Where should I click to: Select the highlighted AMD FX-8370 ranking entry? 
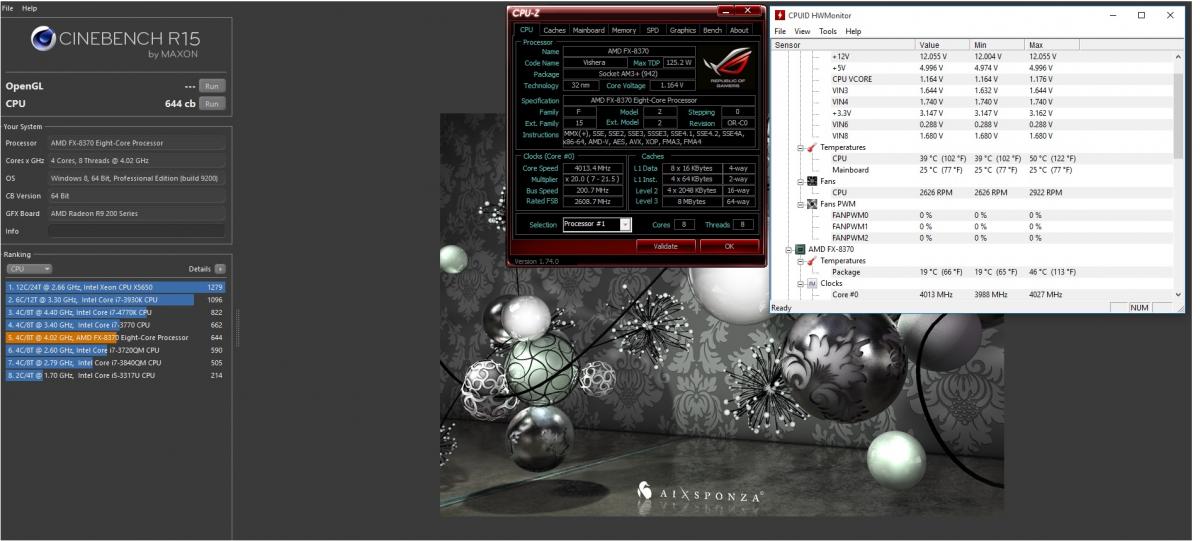tap(115, 338)
